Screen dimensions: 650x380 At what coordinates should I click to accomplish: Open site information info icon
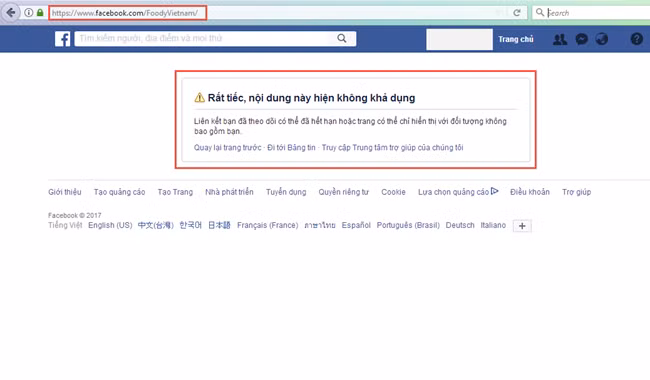[x=29, y=13]
